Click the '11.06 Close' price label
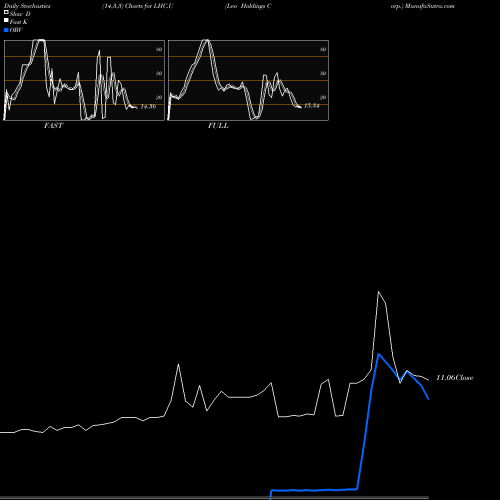The height and width of the screenshot is (500, 500). pos(455,378)
